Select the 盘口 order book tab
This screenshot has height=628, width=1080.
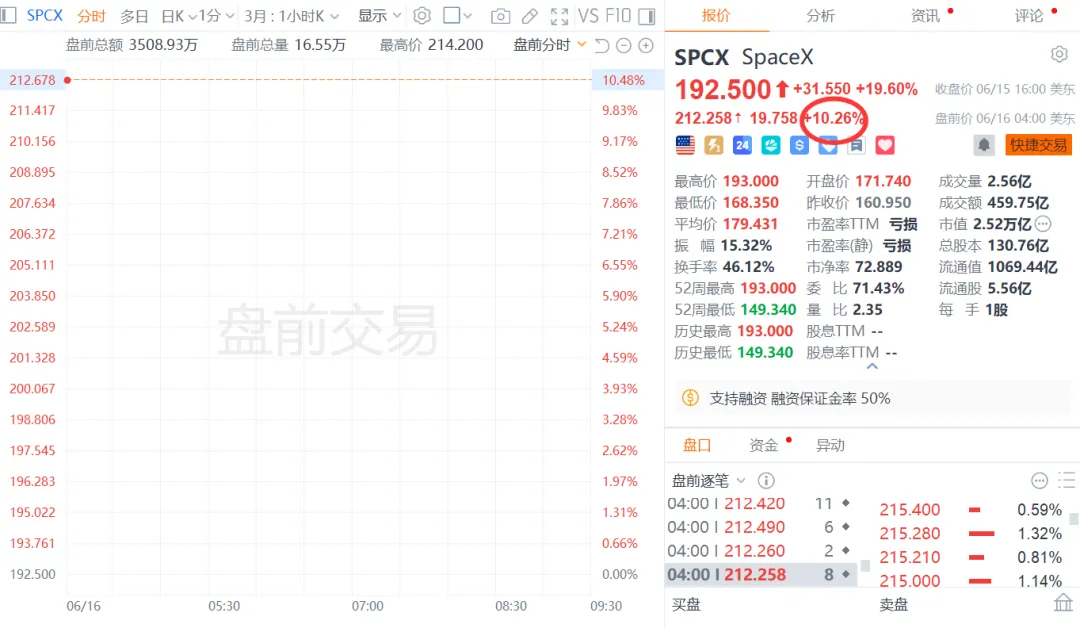point(696,446)
